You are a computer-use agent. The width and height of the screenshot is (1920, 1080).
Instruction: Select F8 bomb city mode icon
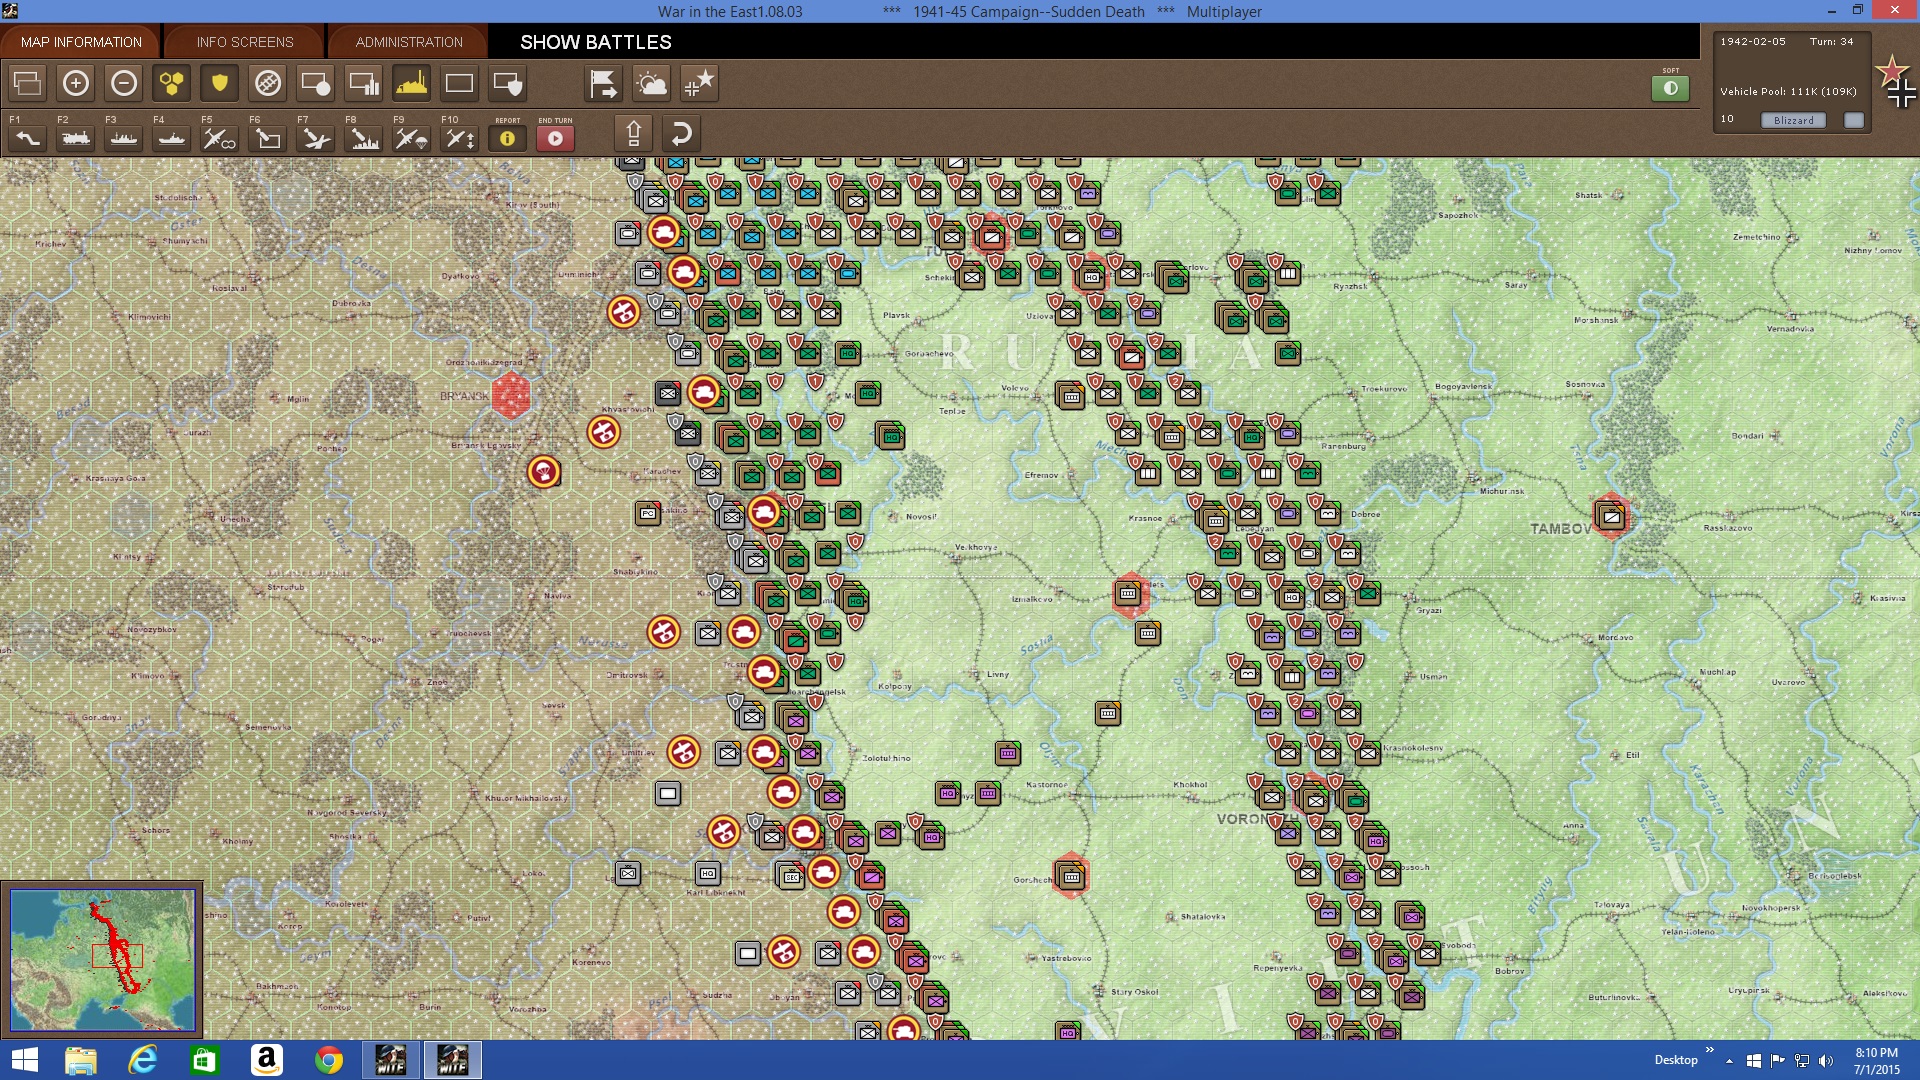click(364, 138)
